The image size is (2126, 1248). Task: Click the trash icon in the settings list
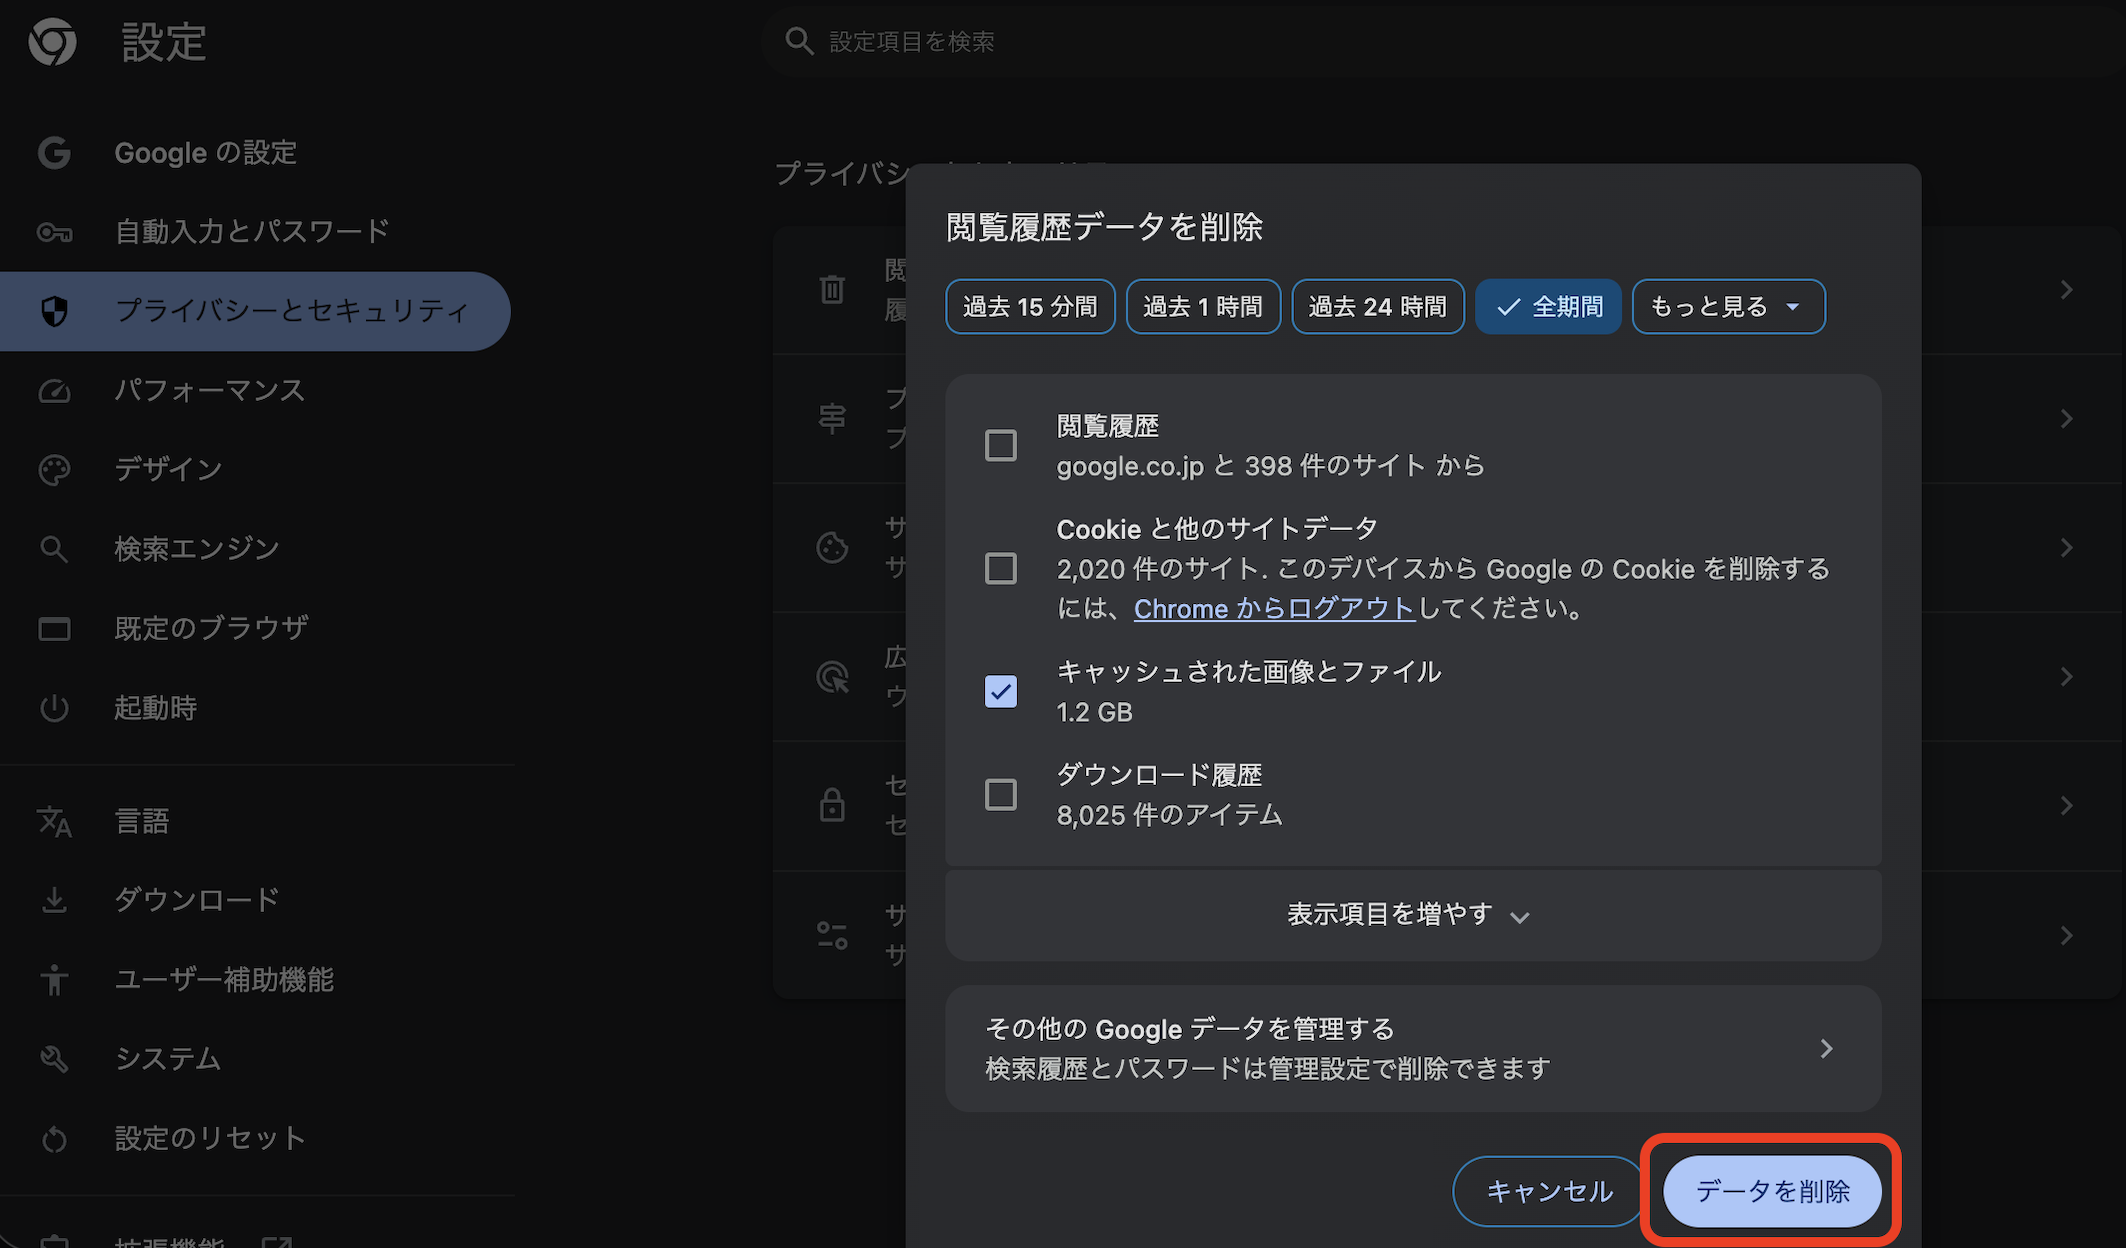(833, 289)
